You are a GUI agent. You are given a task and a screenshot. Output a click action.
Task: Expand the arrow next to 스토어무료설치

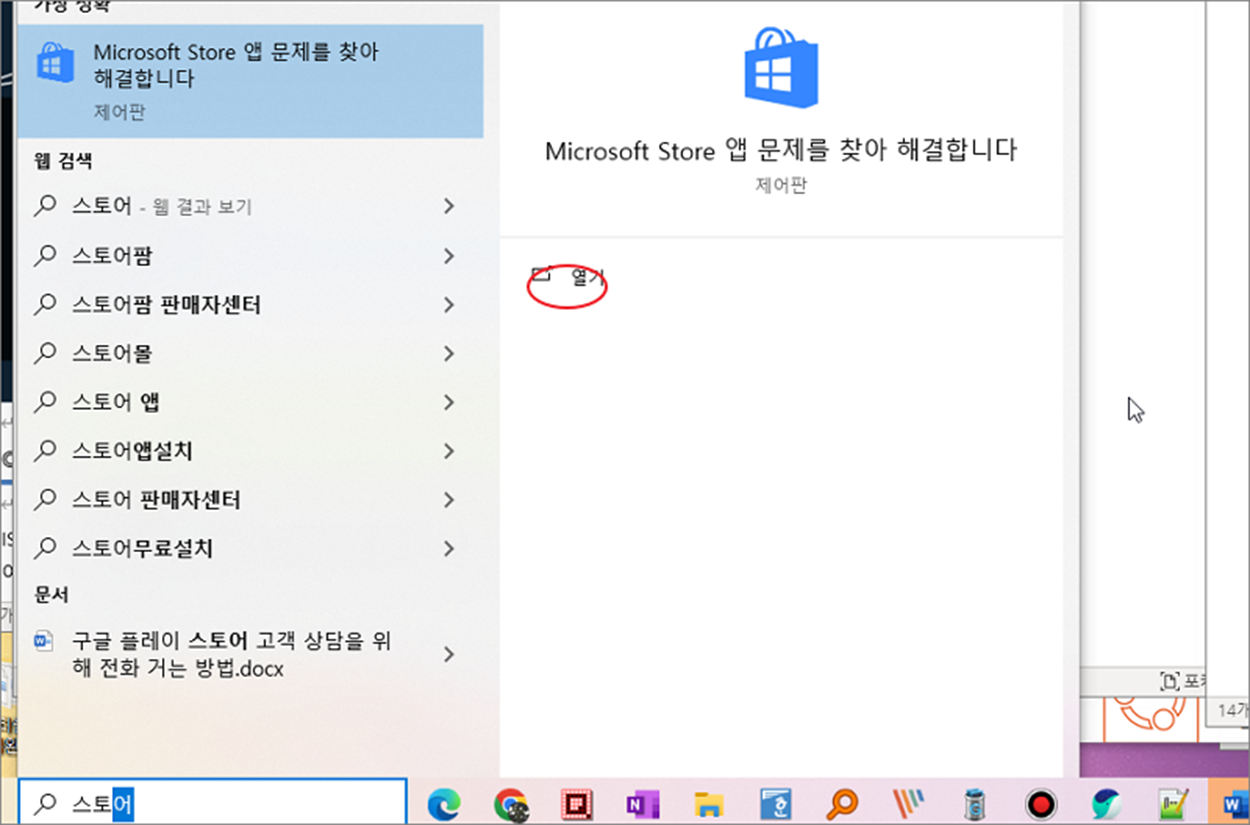449,548
